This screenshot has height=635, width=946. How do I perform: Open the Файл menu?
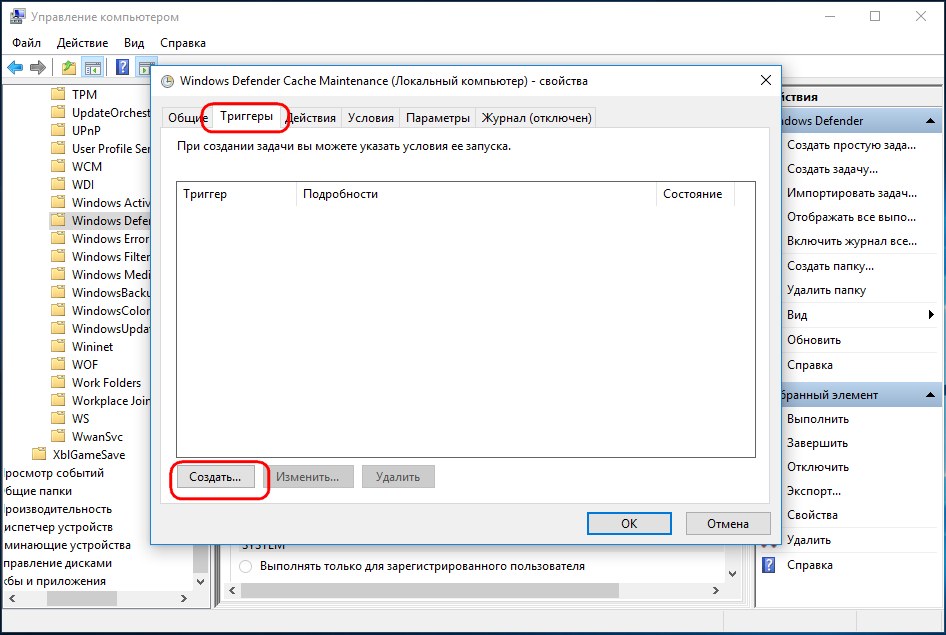tap(27, 43)
